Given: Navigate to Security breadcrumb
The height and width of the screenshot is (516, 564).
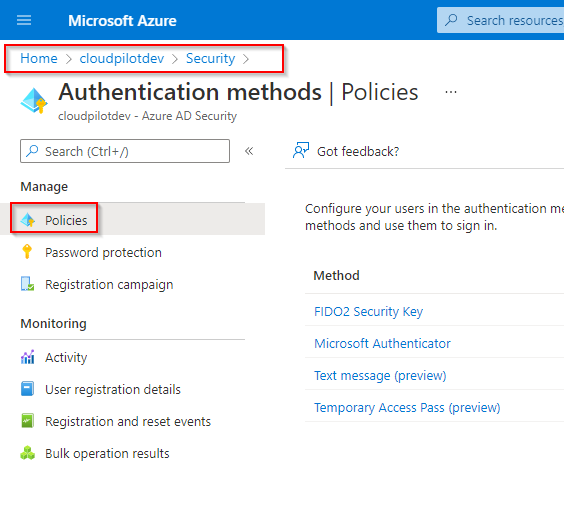Looking at the screenshot, I should pos(210,58).
